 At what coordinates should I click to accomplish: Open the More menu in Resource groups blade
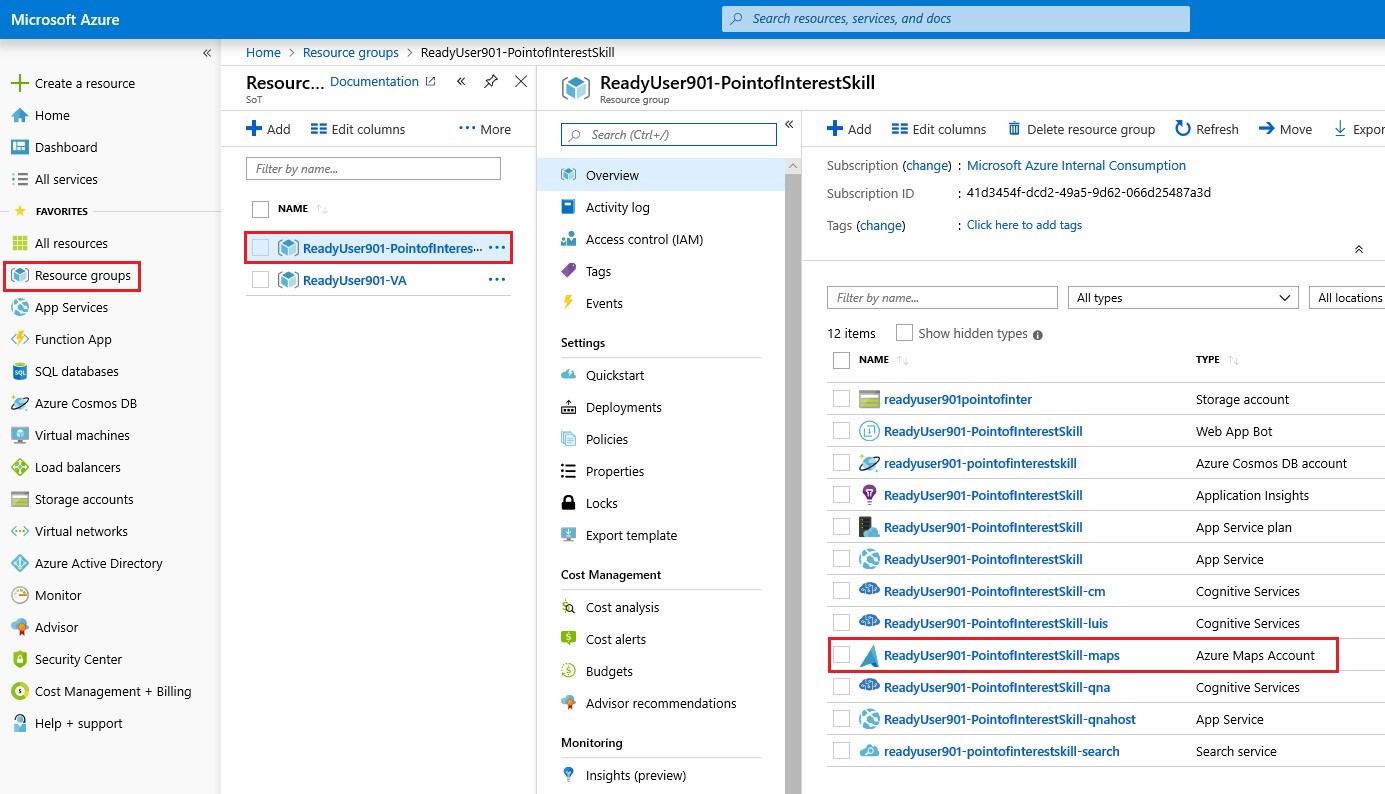[x=485, y=129]
